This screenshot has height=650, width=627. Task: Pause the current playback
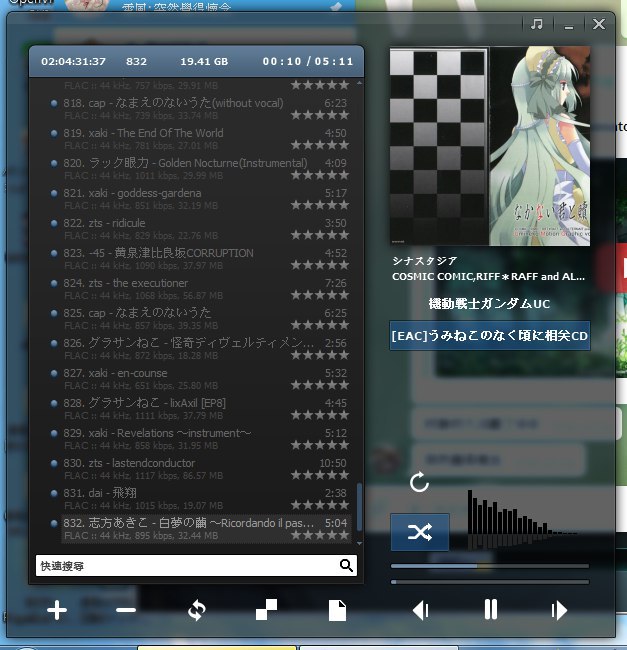[490, 610]
